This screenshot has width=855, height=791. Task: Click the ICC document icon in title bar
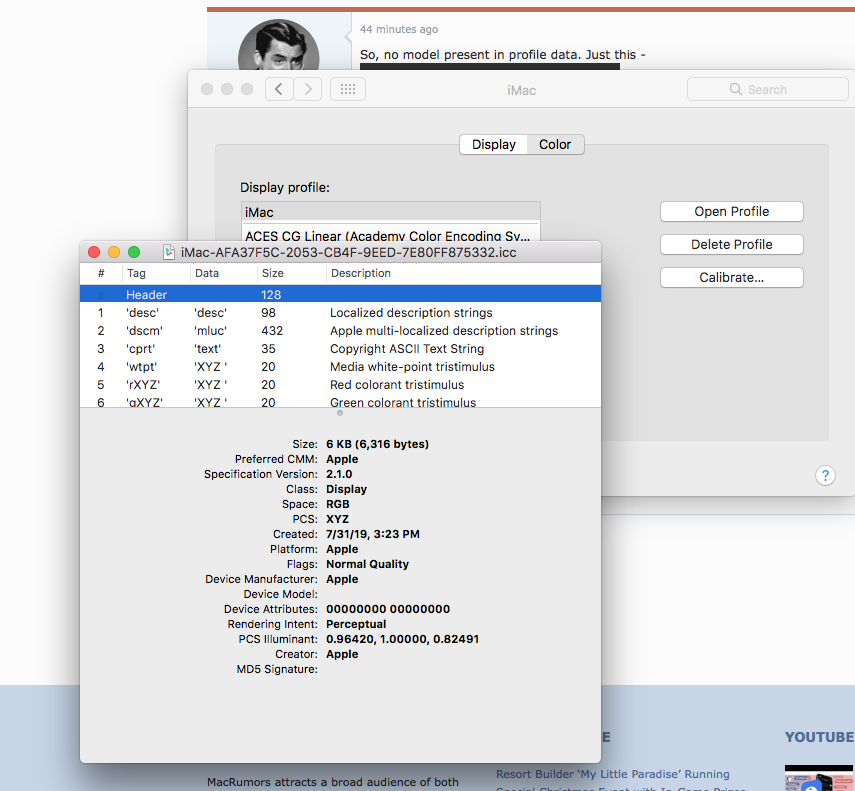[169, 252]
